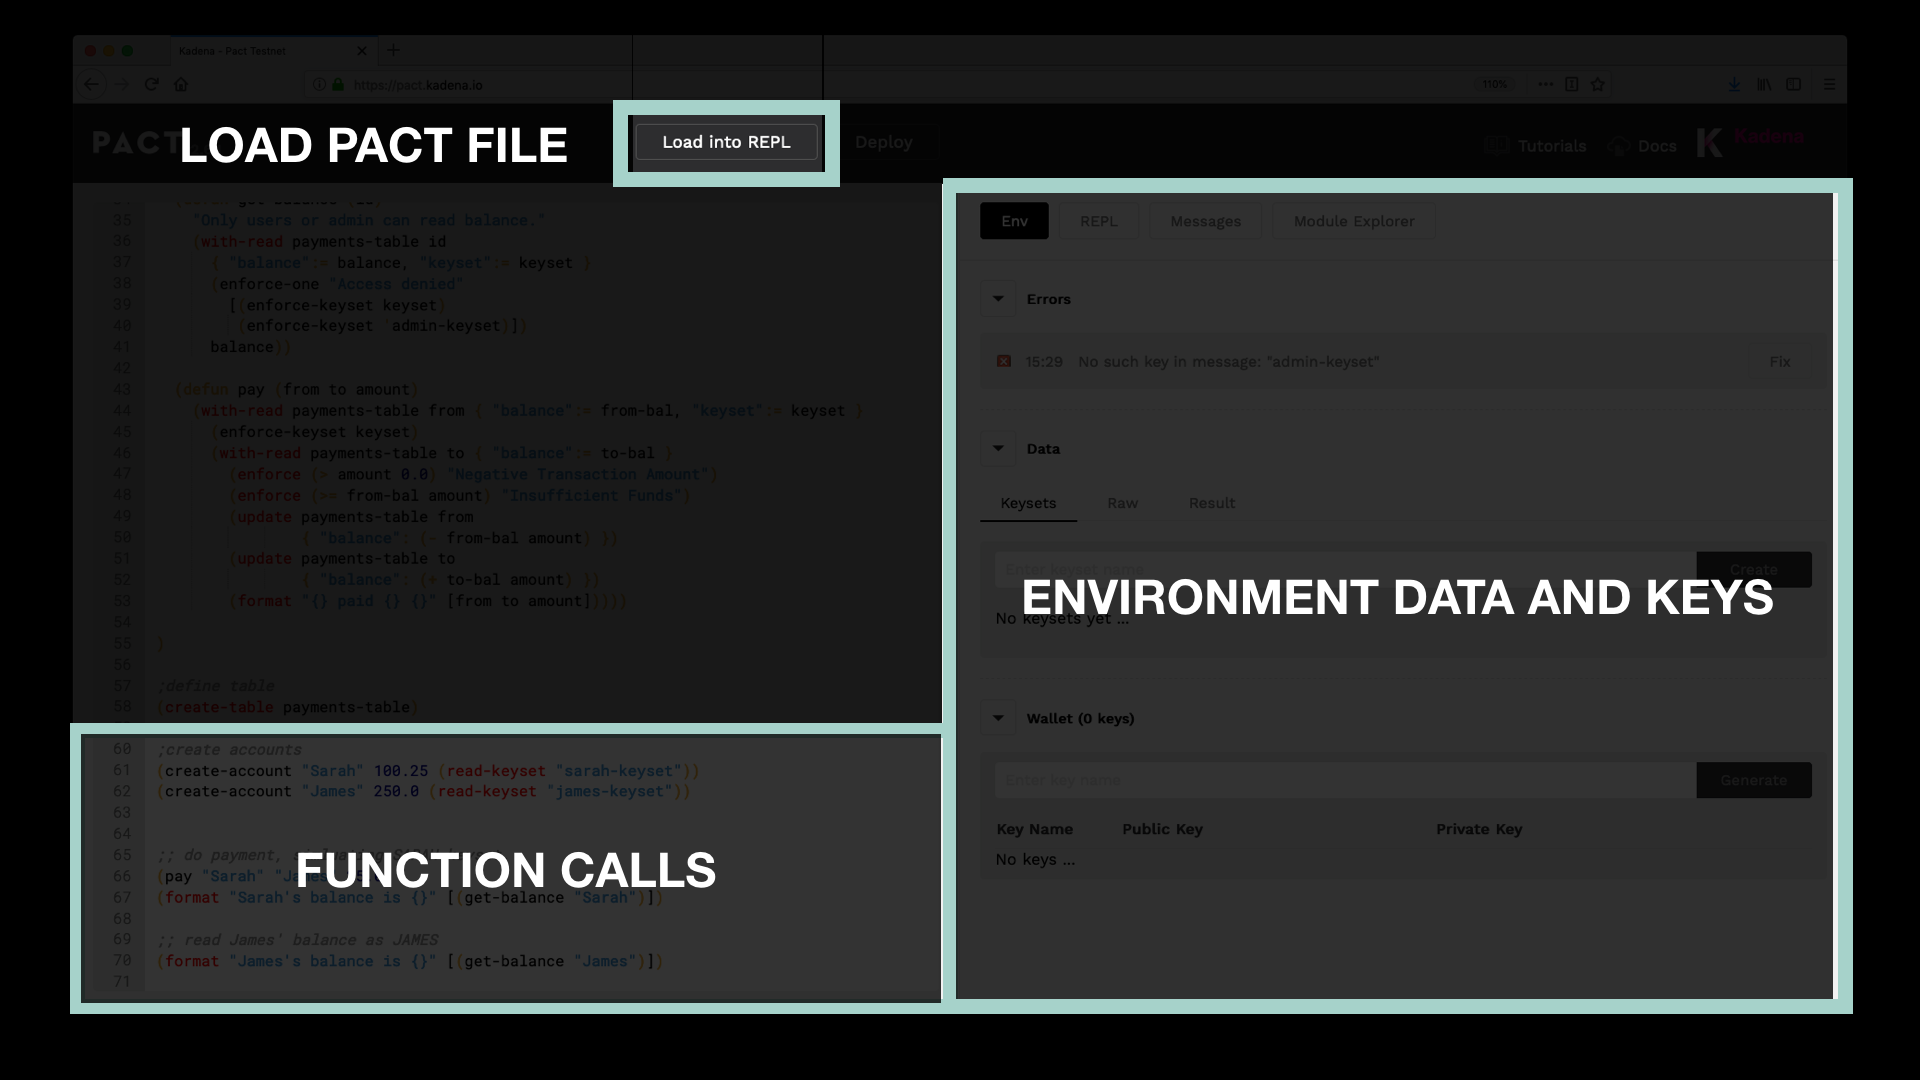
Task: Collapse the Wallet section
Action: click(x=998, y=718)
